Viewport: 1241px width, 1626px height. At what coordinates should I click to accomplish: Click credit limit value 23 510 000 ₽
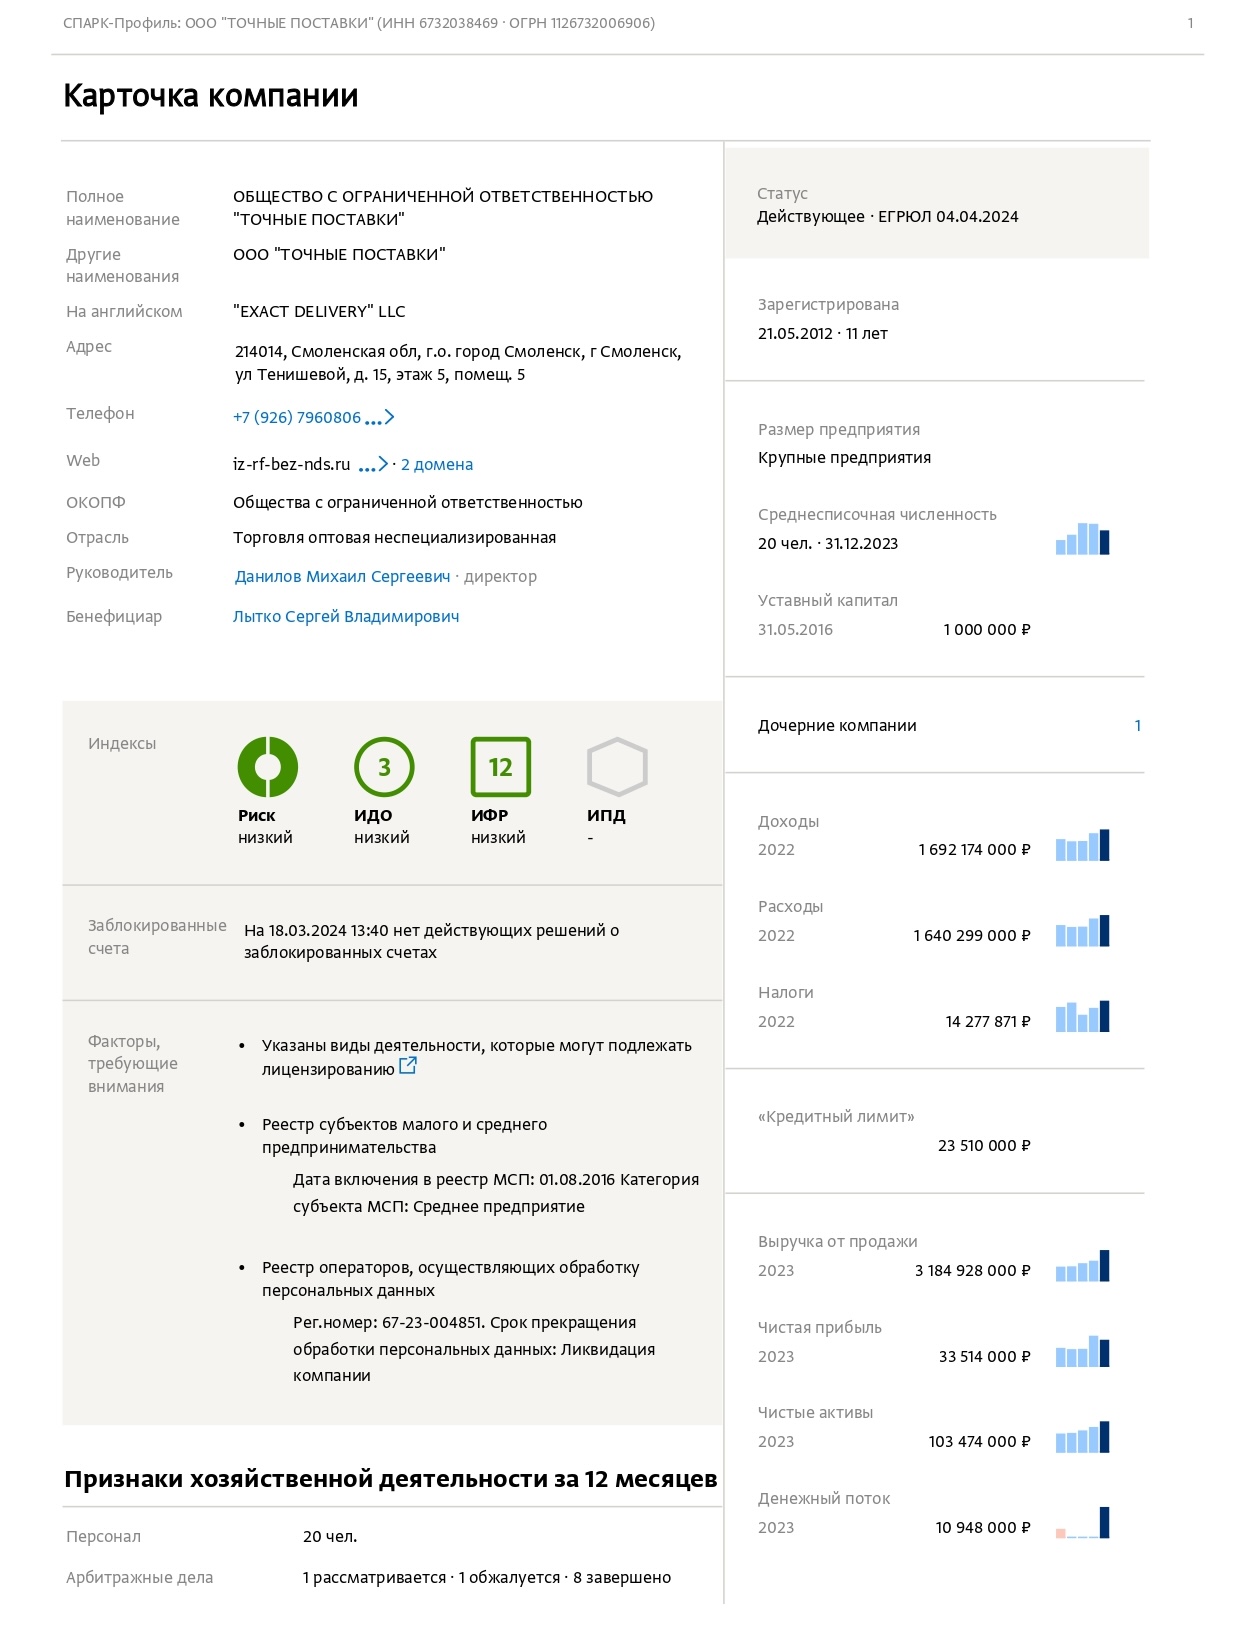coord(984,1146)
